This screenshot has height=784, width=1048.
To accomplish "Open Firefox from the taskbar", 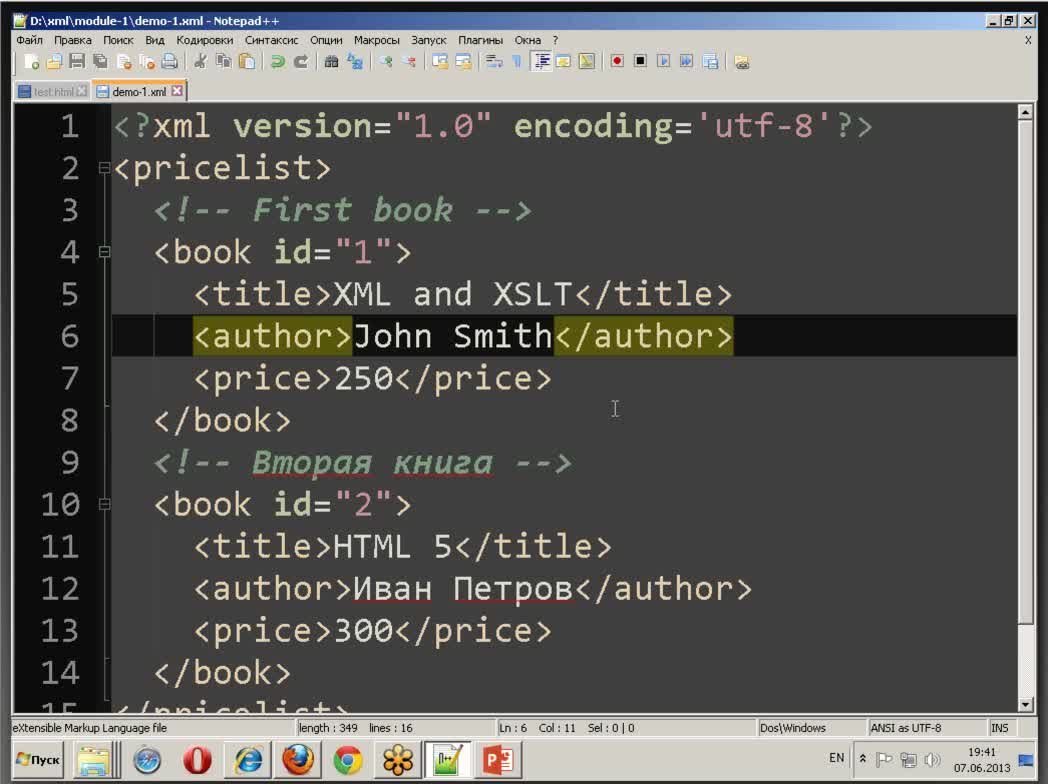I will [298, 760].
